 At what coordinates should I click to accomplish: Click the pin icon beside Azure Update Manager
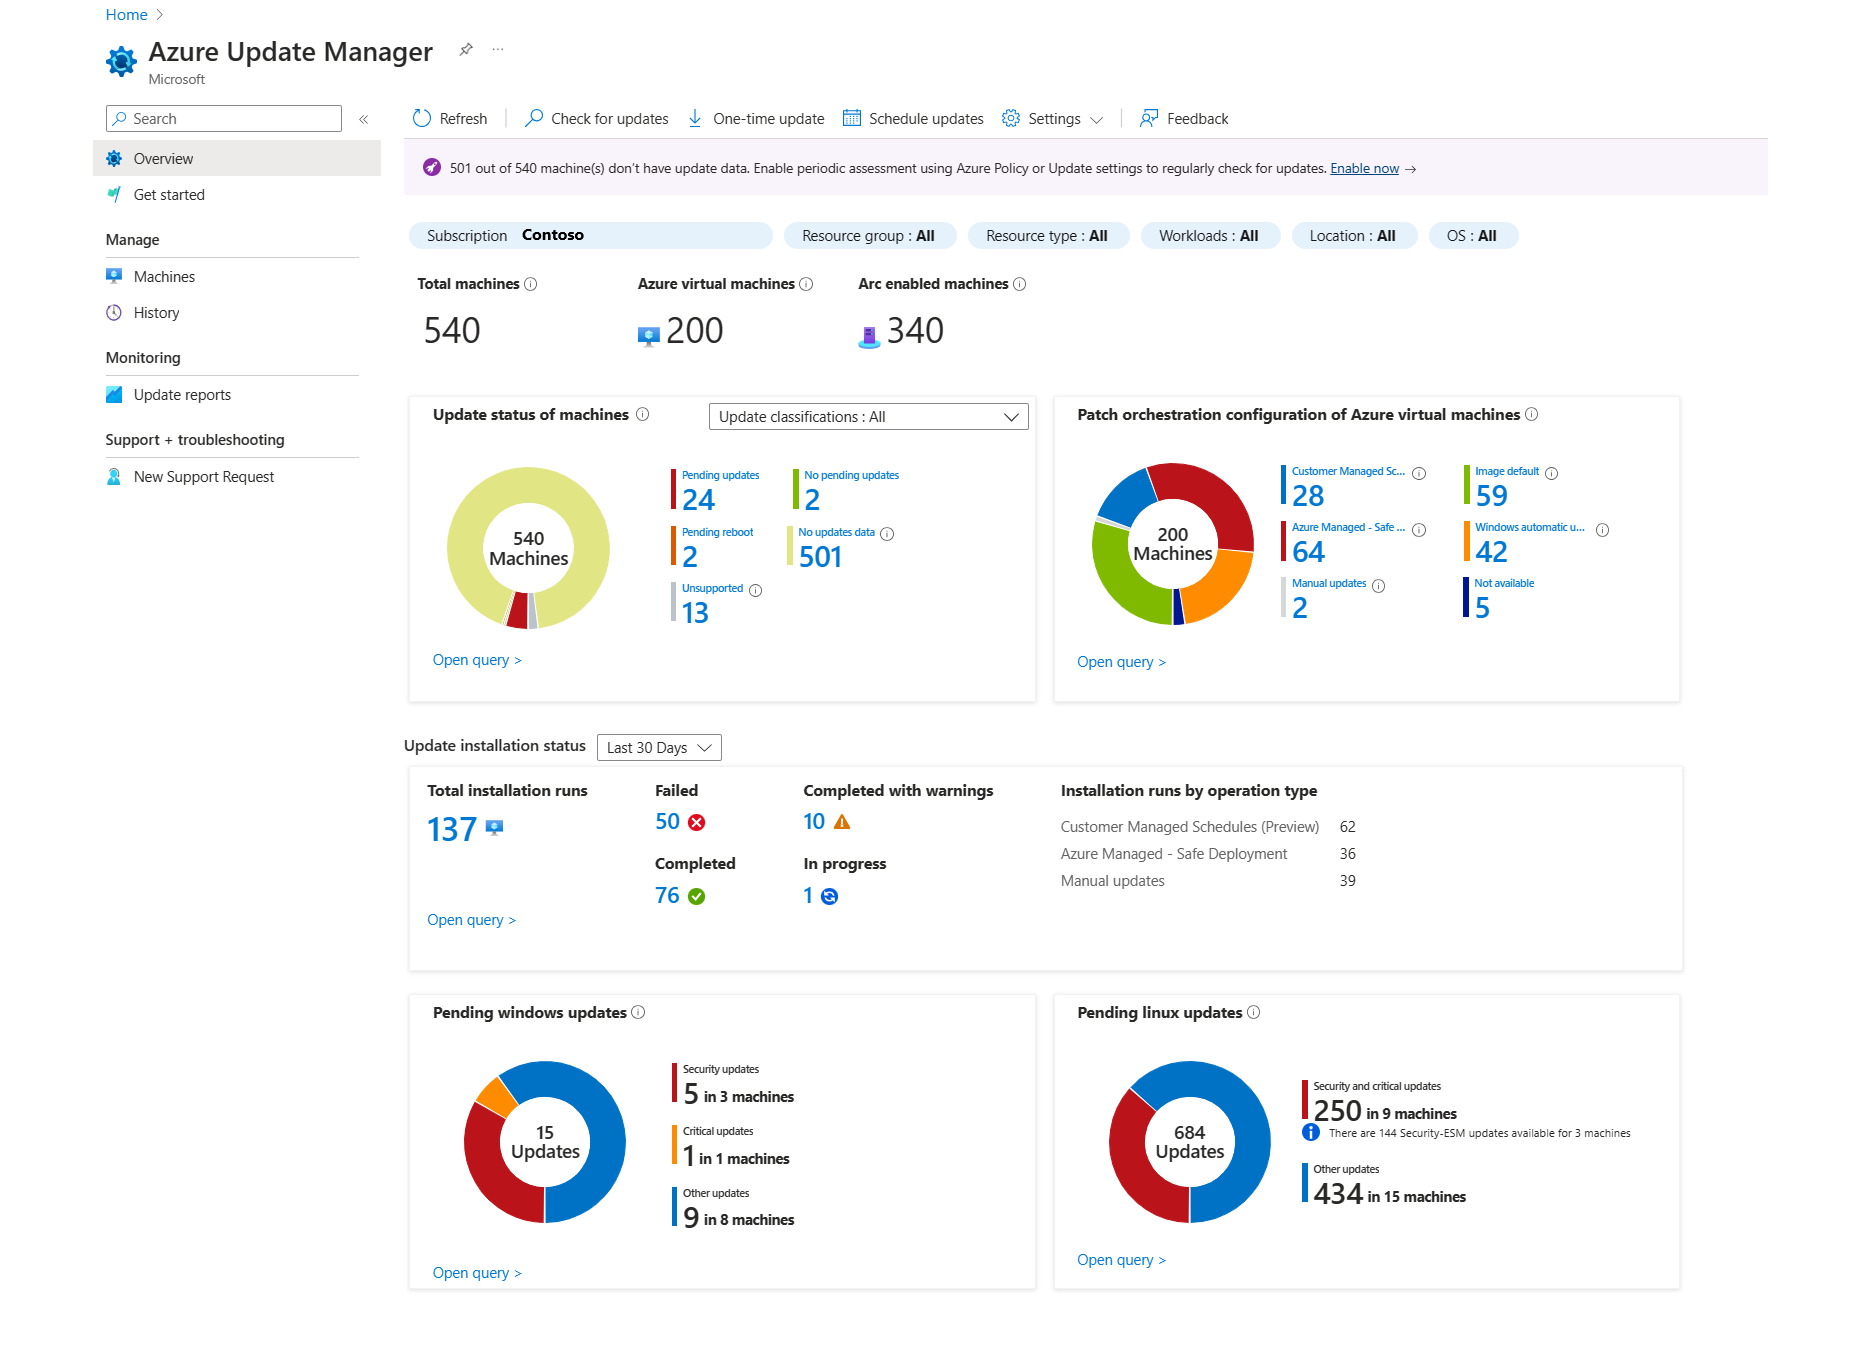[466, 49]
